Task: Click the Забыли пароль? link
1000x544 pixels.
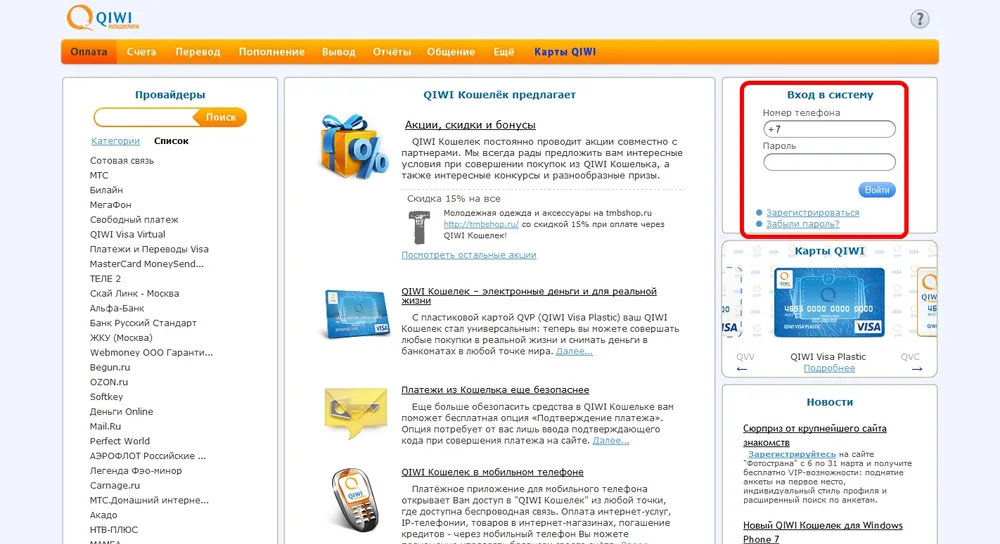Action: click(x=802, y=224)
